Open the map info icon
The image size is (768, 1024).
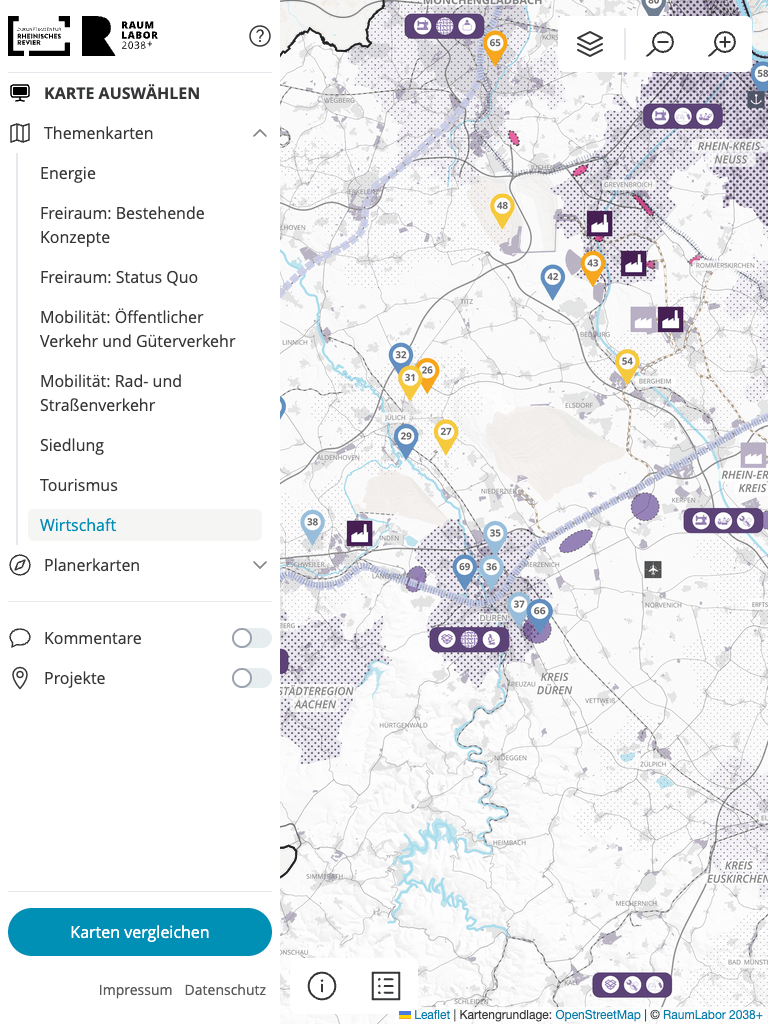[321, 985]
